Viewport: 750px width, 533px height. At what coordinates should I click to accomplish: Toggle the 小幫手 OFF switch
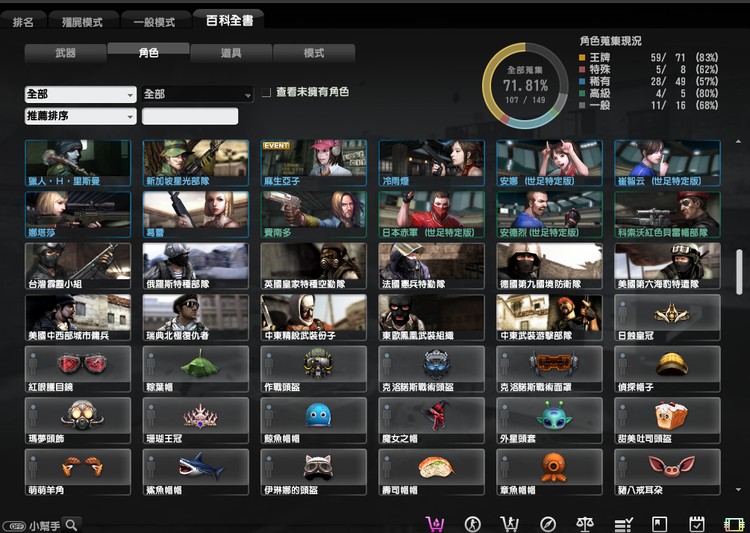coord(14,526)
